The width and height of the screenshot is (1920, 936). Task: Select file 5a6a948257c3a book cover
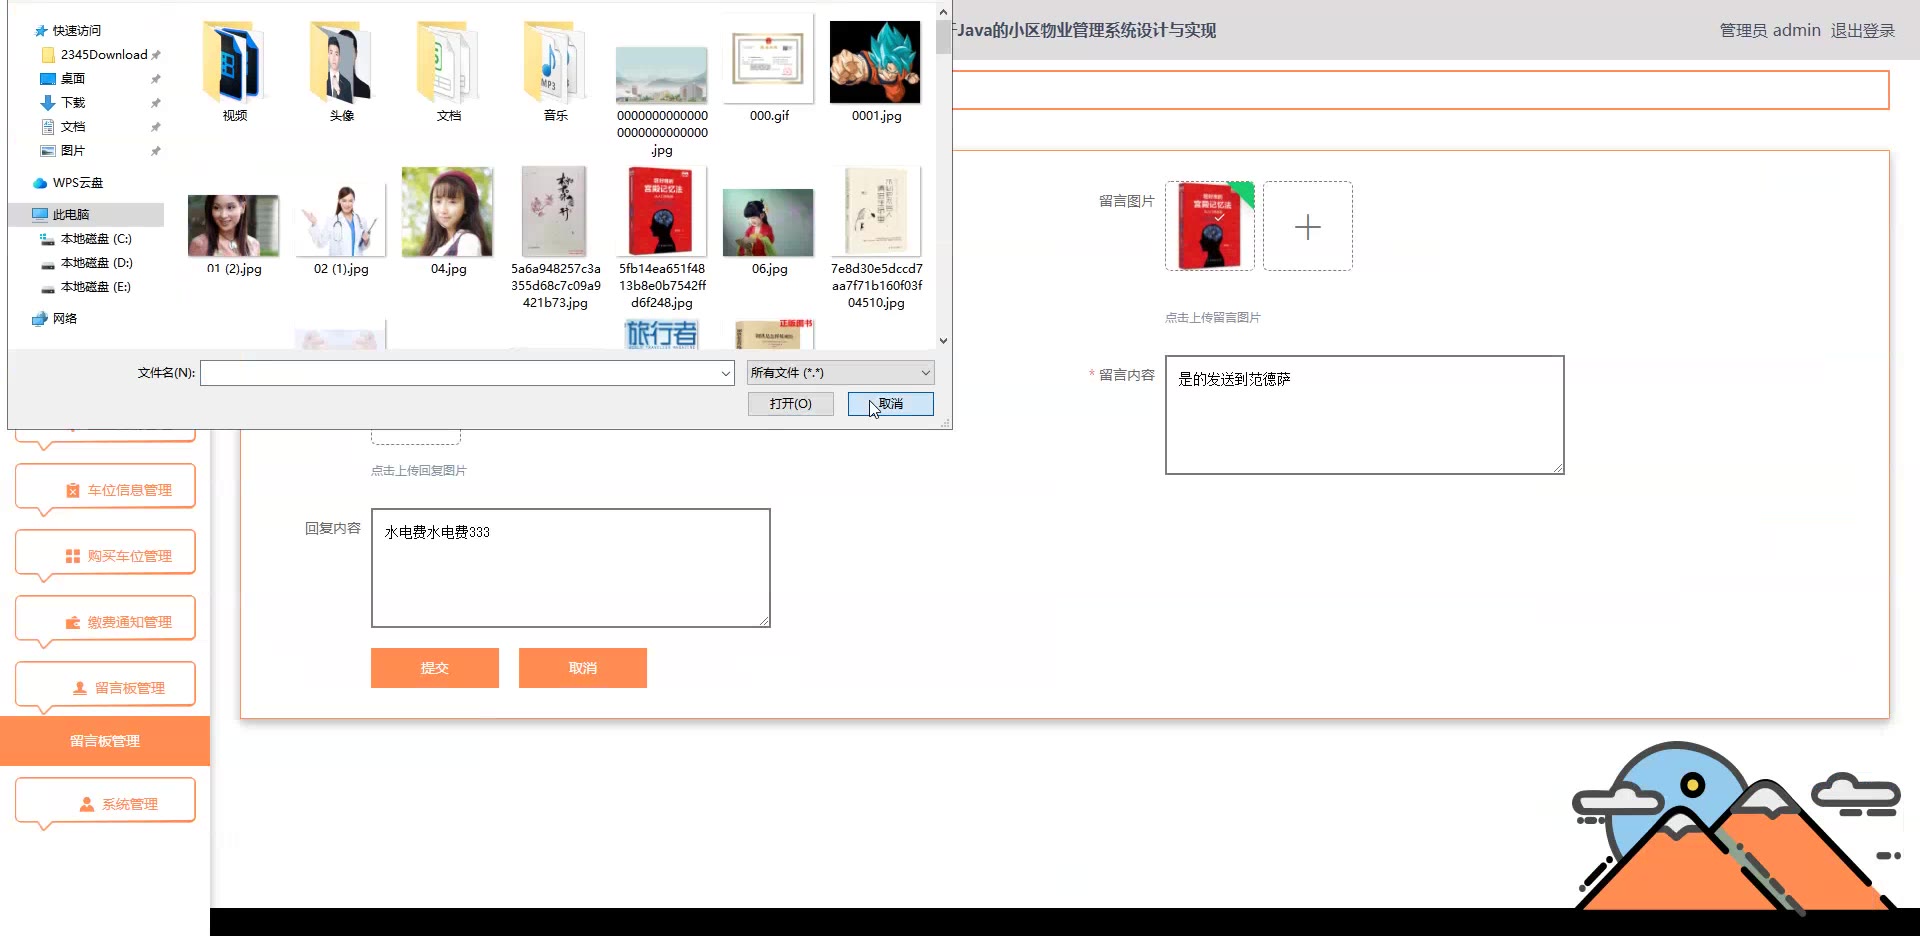555,212
